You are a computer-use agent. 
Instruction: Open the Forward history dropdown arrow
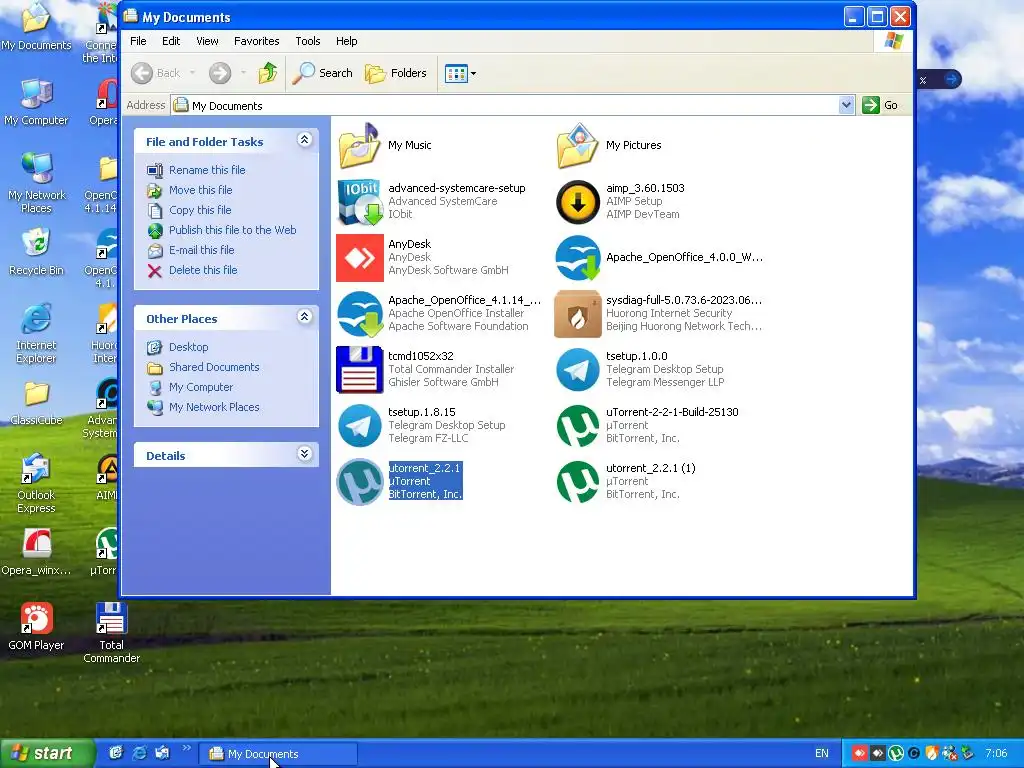click(243, 73)
